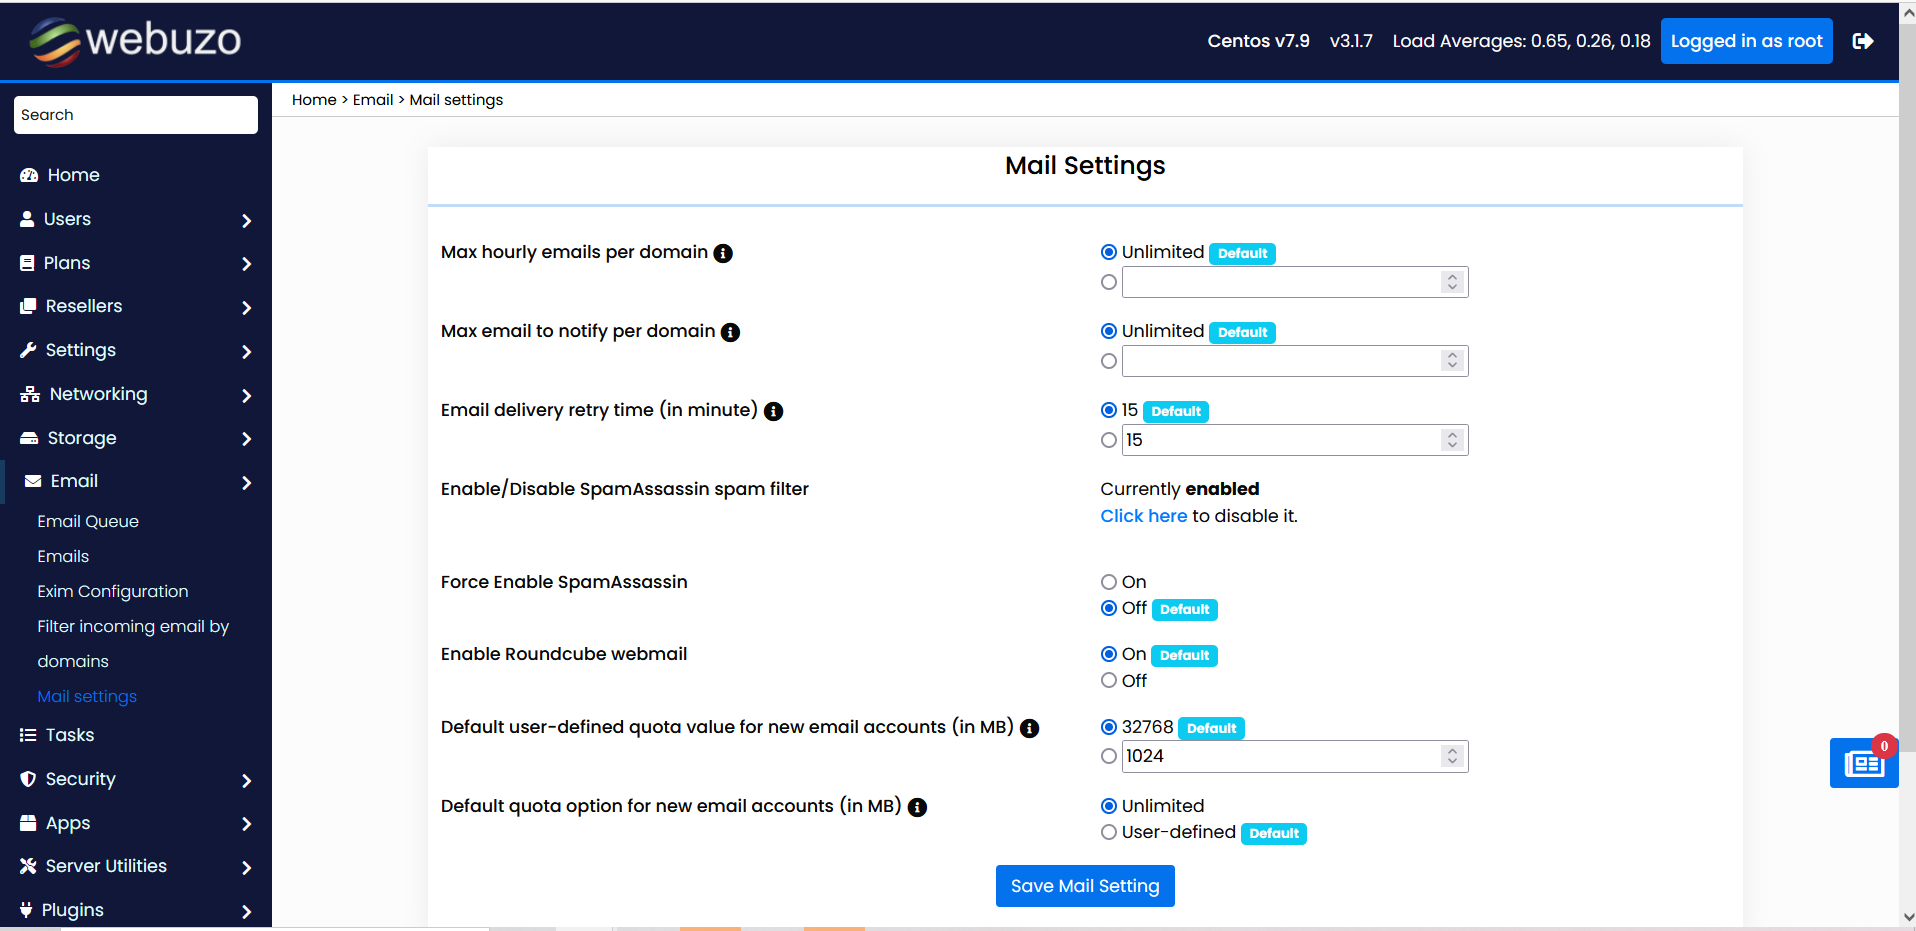The height and width of the screenshot is (931, 1916).
Task: Collapse the Email menu chevron
Action: pyautogui.click(x=246, y=483)
